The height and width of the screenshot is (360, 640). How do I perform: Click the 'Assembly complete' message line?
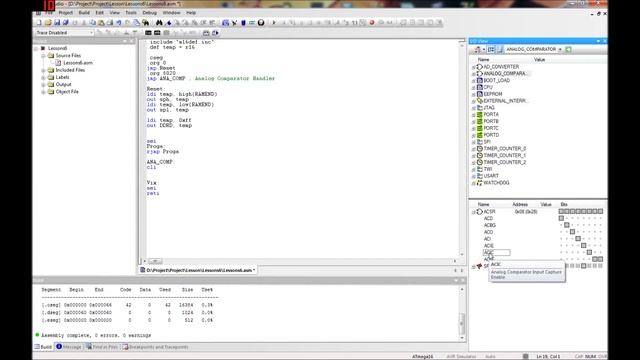coord(96,335)
